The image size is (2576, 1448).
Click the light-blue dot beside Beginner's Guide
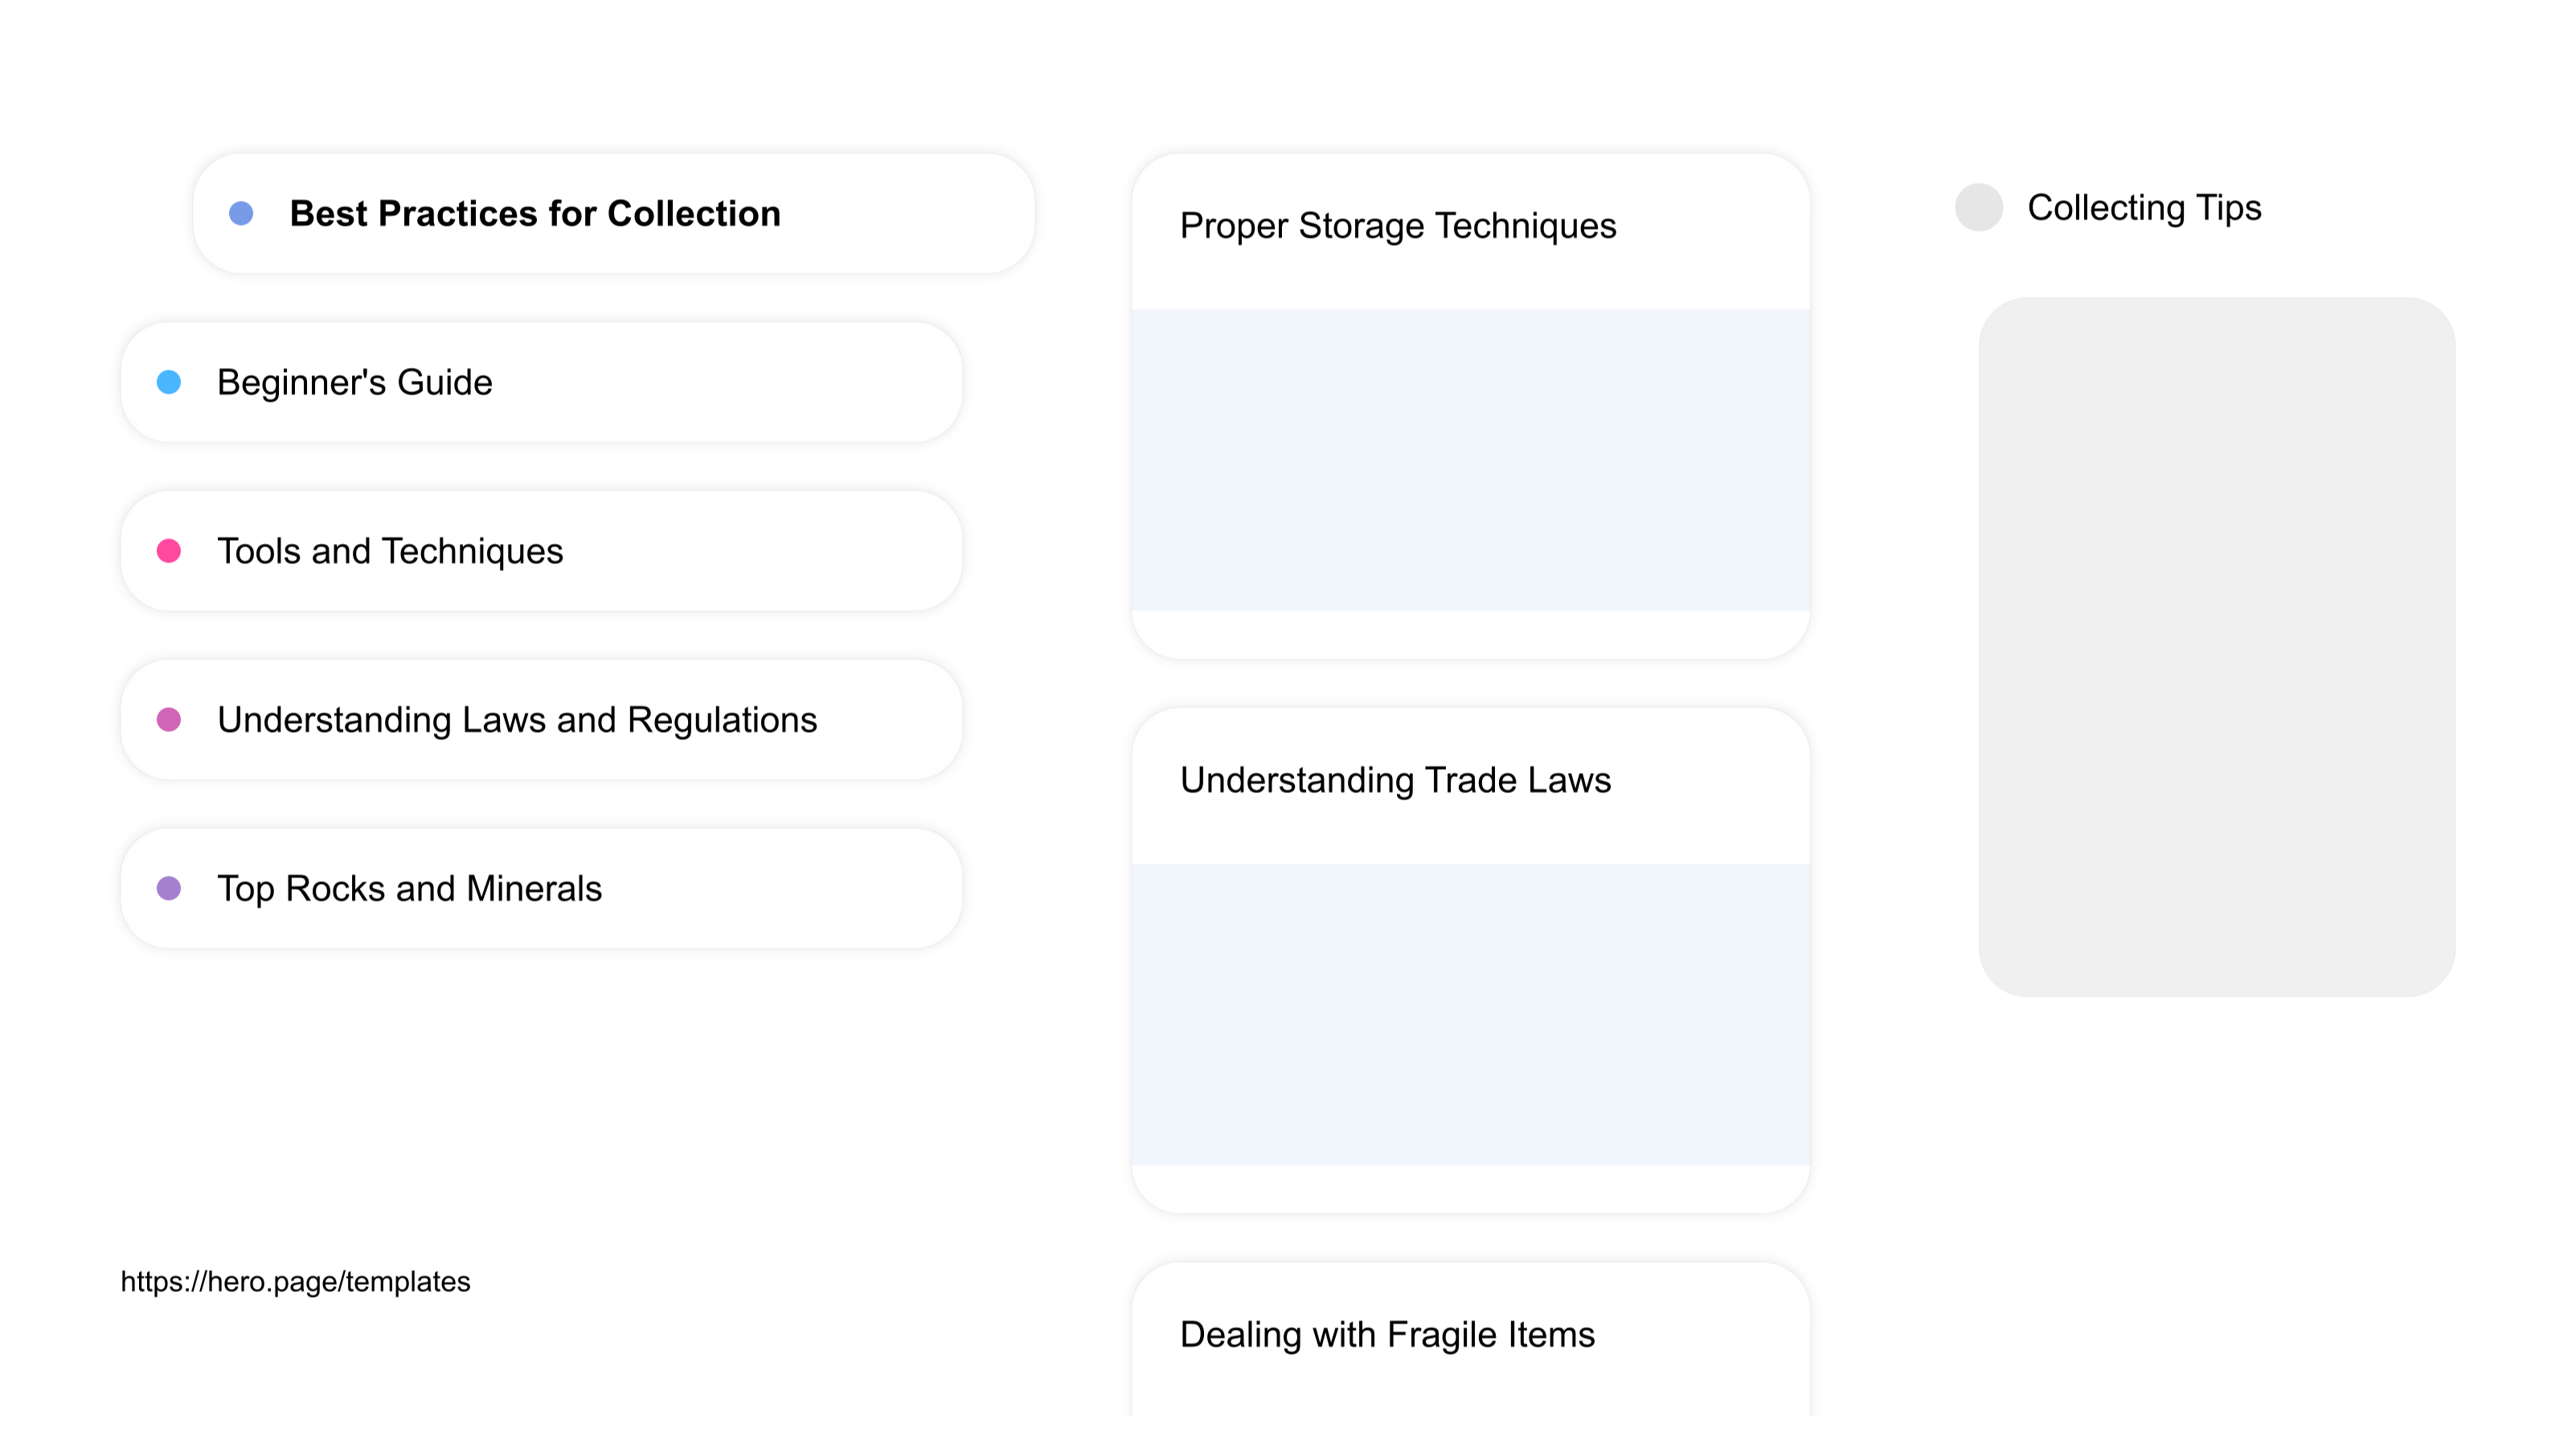click(169, 382)
